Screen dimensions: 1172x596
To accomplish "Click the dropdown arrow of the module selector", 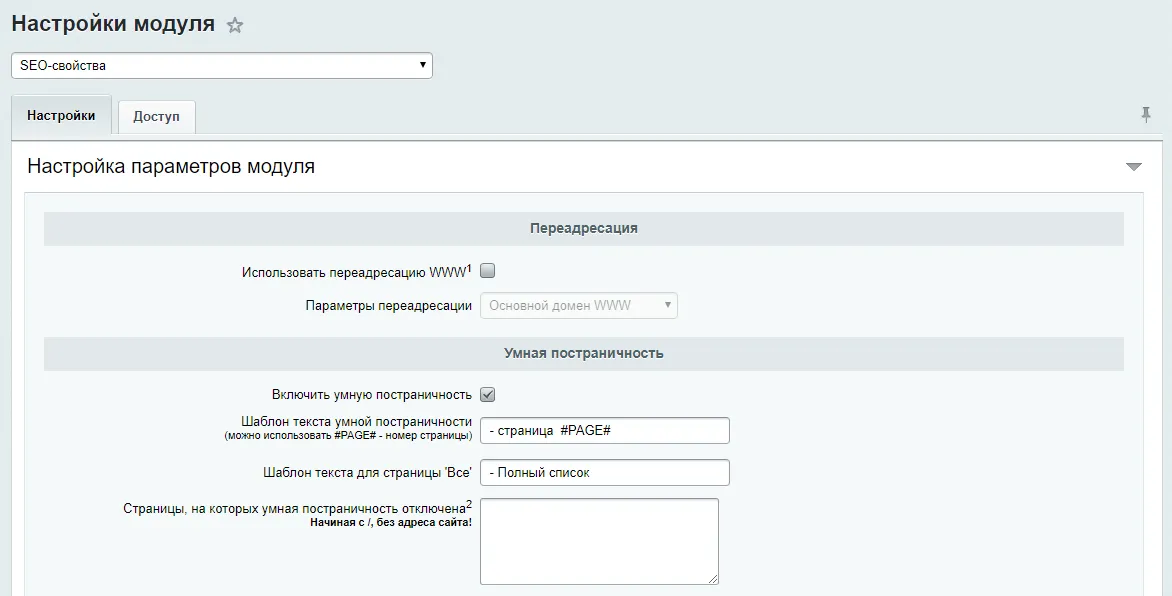I will [423, 65].
